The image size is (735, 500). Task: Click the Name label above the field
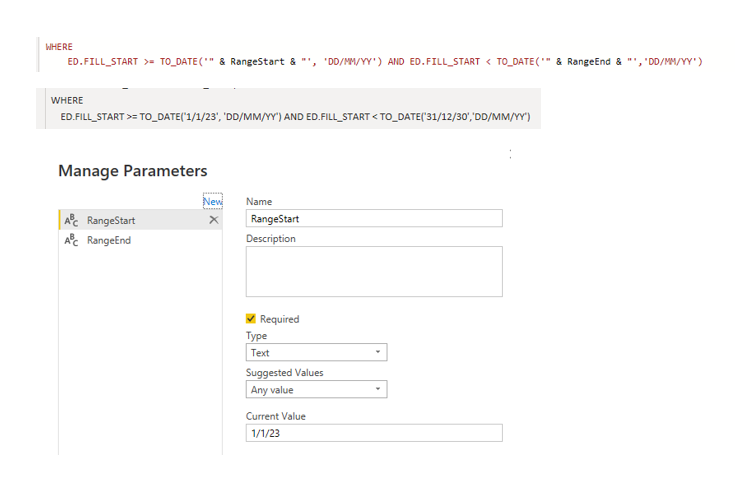click(x=259, y=201)
